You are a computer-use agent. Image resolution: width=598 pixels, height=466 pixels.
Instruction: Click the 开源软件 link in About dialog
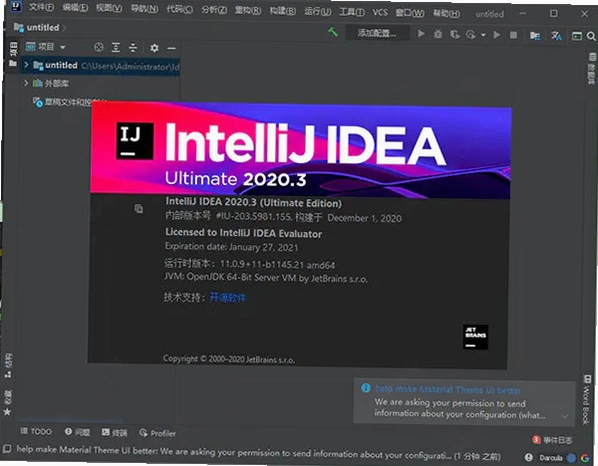pos(228,297)
